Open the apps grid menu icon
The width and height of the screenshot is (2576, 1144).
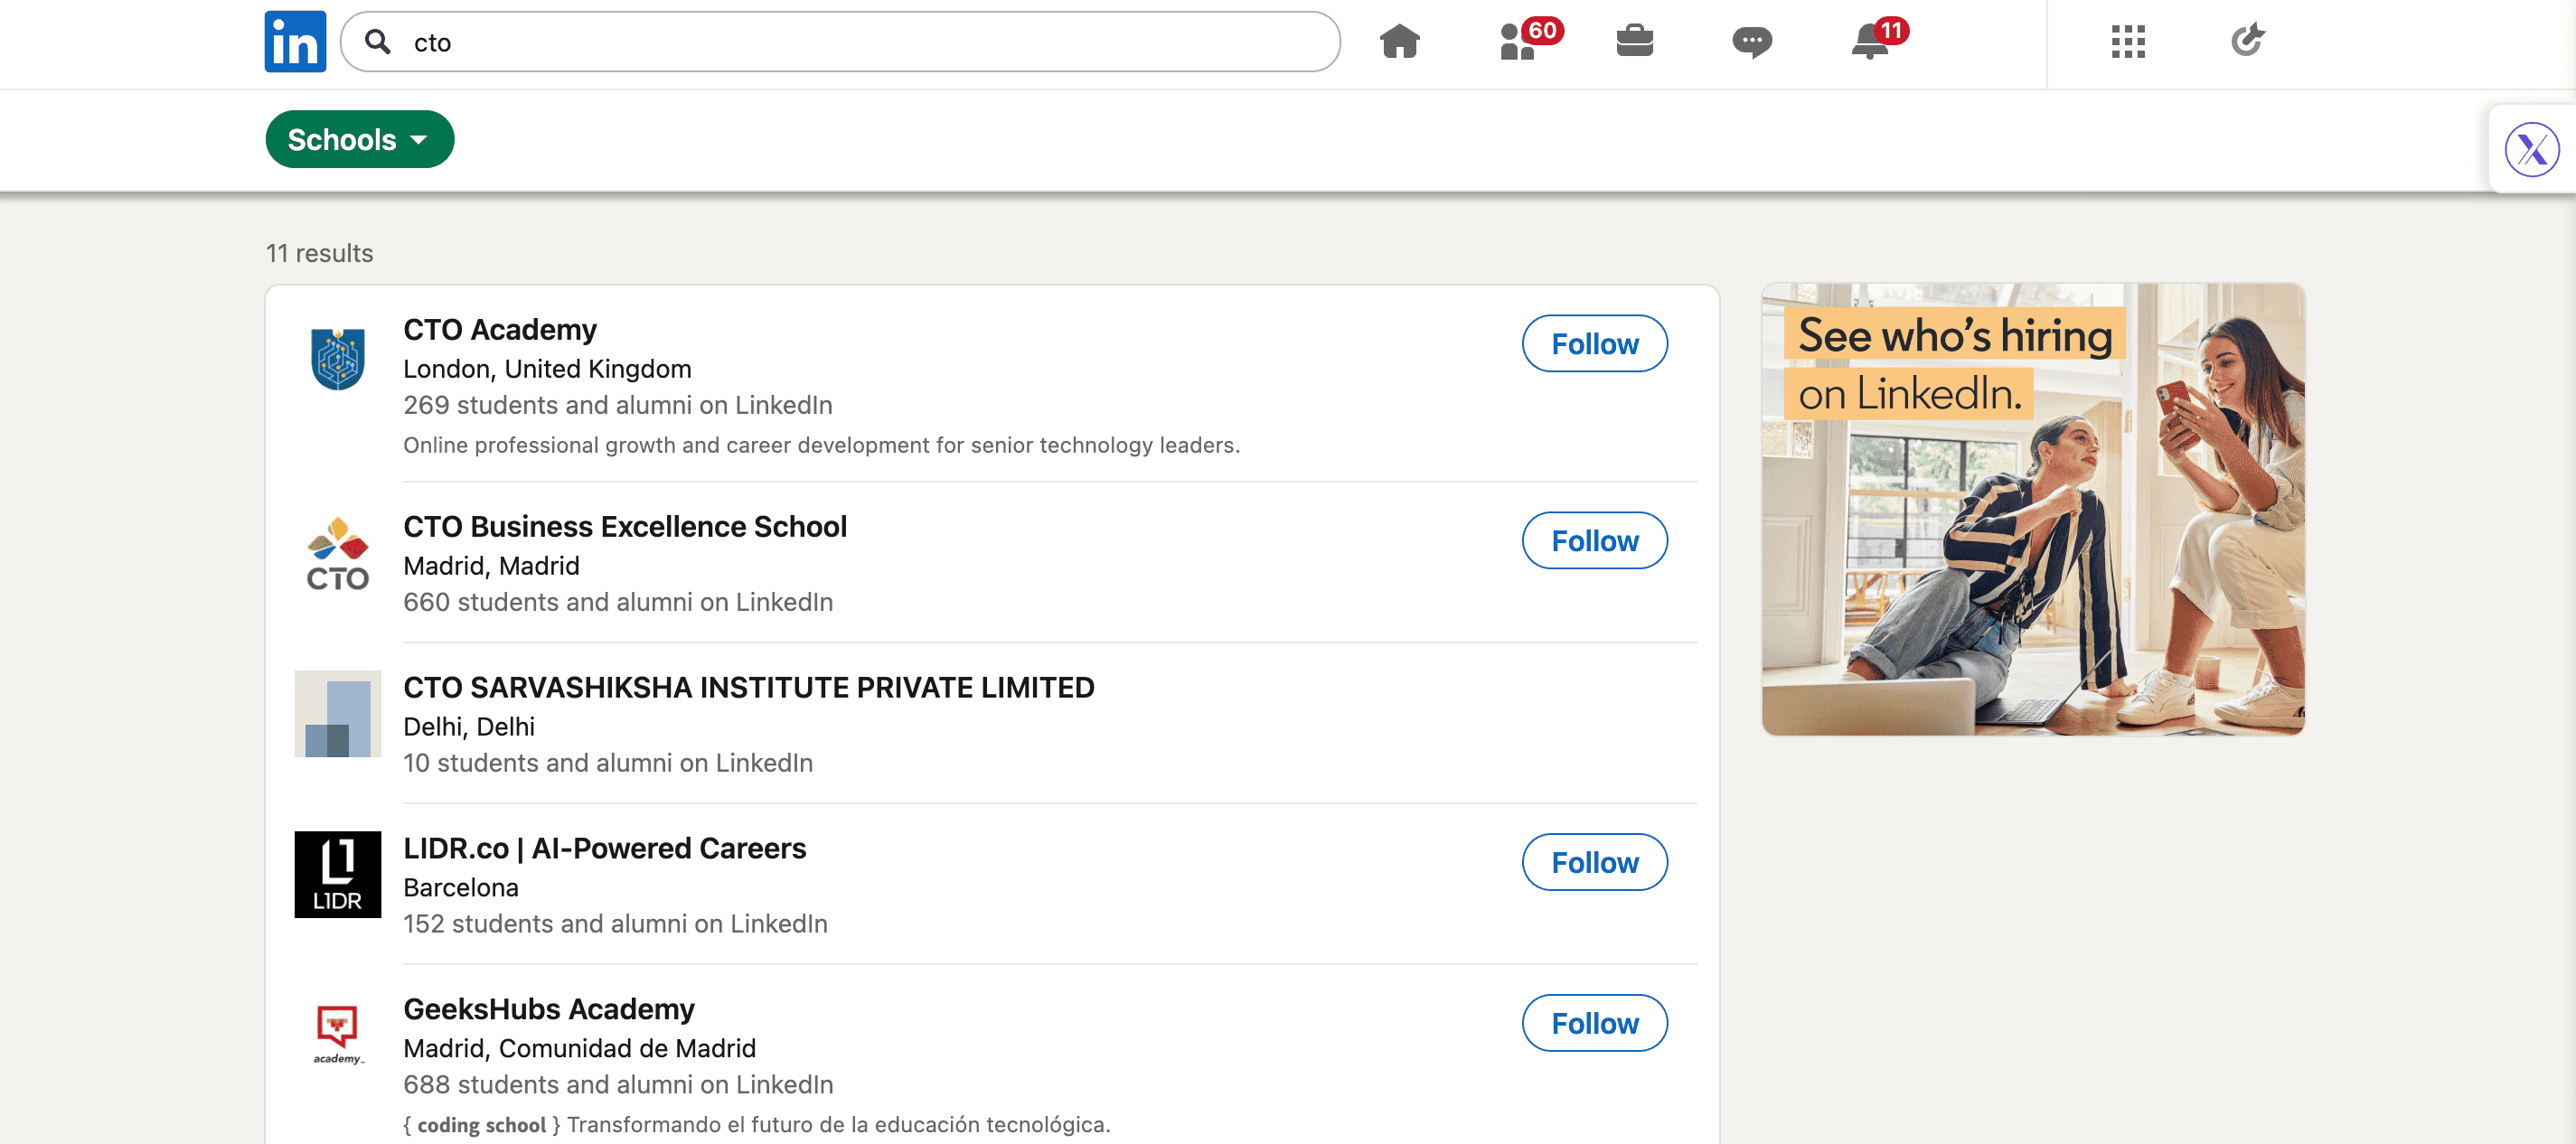(x=2127, y=42)
